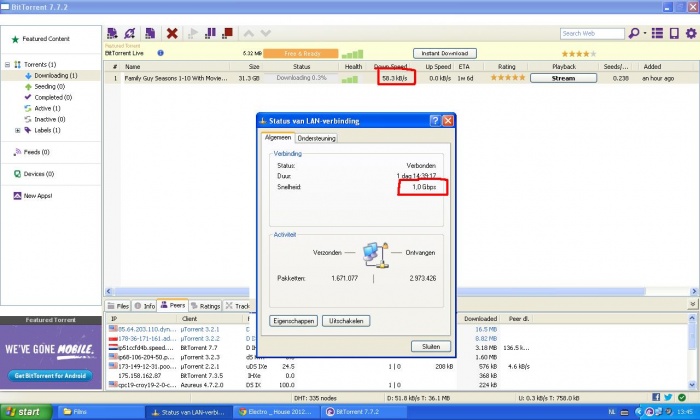This screenshot has width=700, height=420.
Task: Click the green network status check icon
Action: pos(682,397)
